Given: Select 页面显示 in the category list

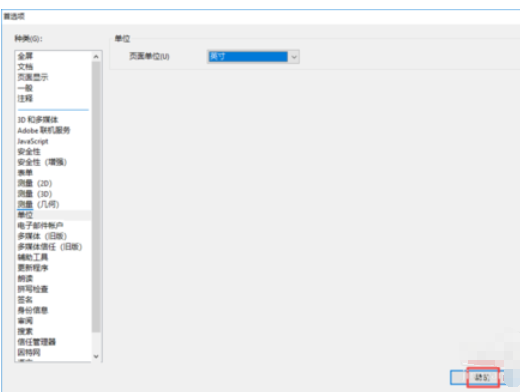Looking at the screenshot, I should [x=33, y=77].
